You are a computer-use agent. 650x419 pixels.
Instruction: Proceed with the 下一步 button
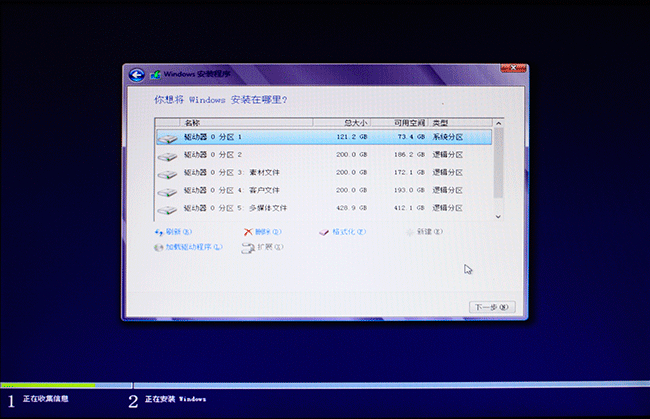click(x=492, y=307)
